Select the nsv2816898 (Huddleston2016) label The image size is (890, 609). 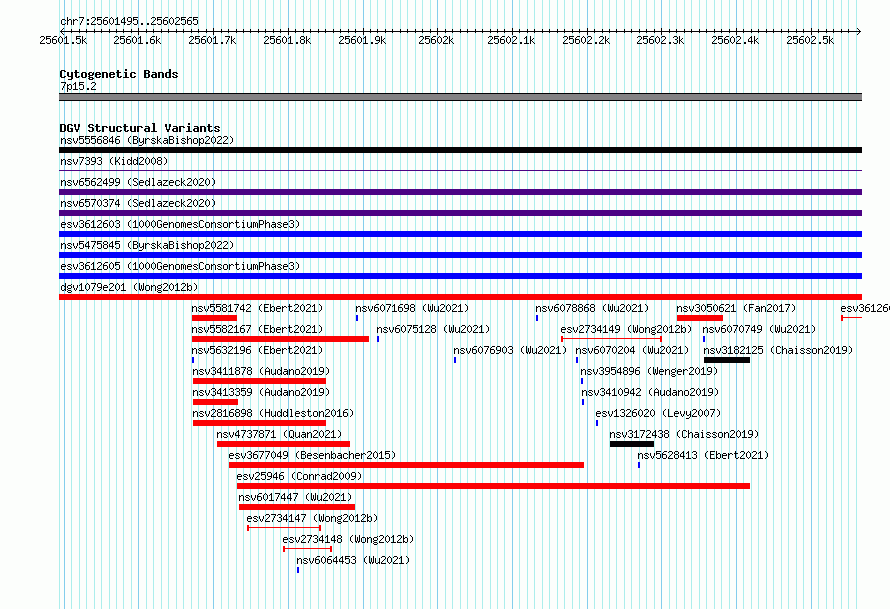[x=273, y=413]
